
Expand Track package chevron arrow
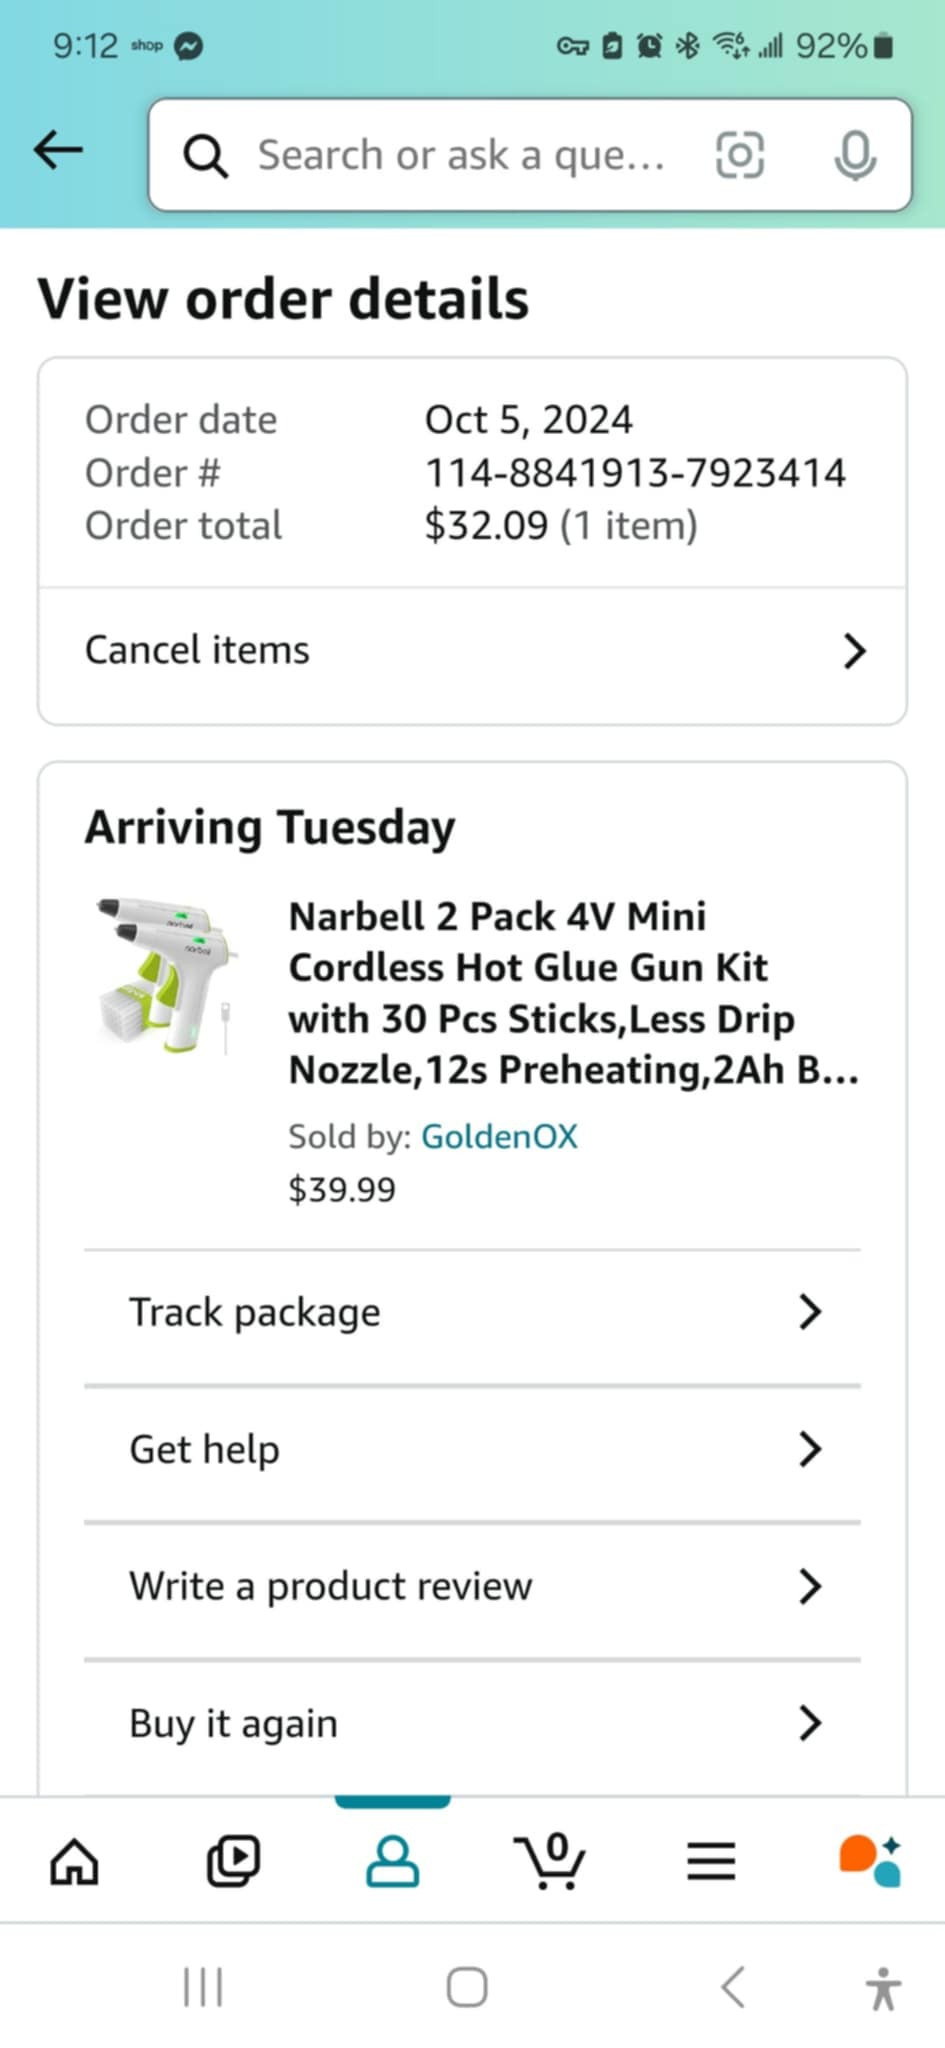click(810, 1312)
